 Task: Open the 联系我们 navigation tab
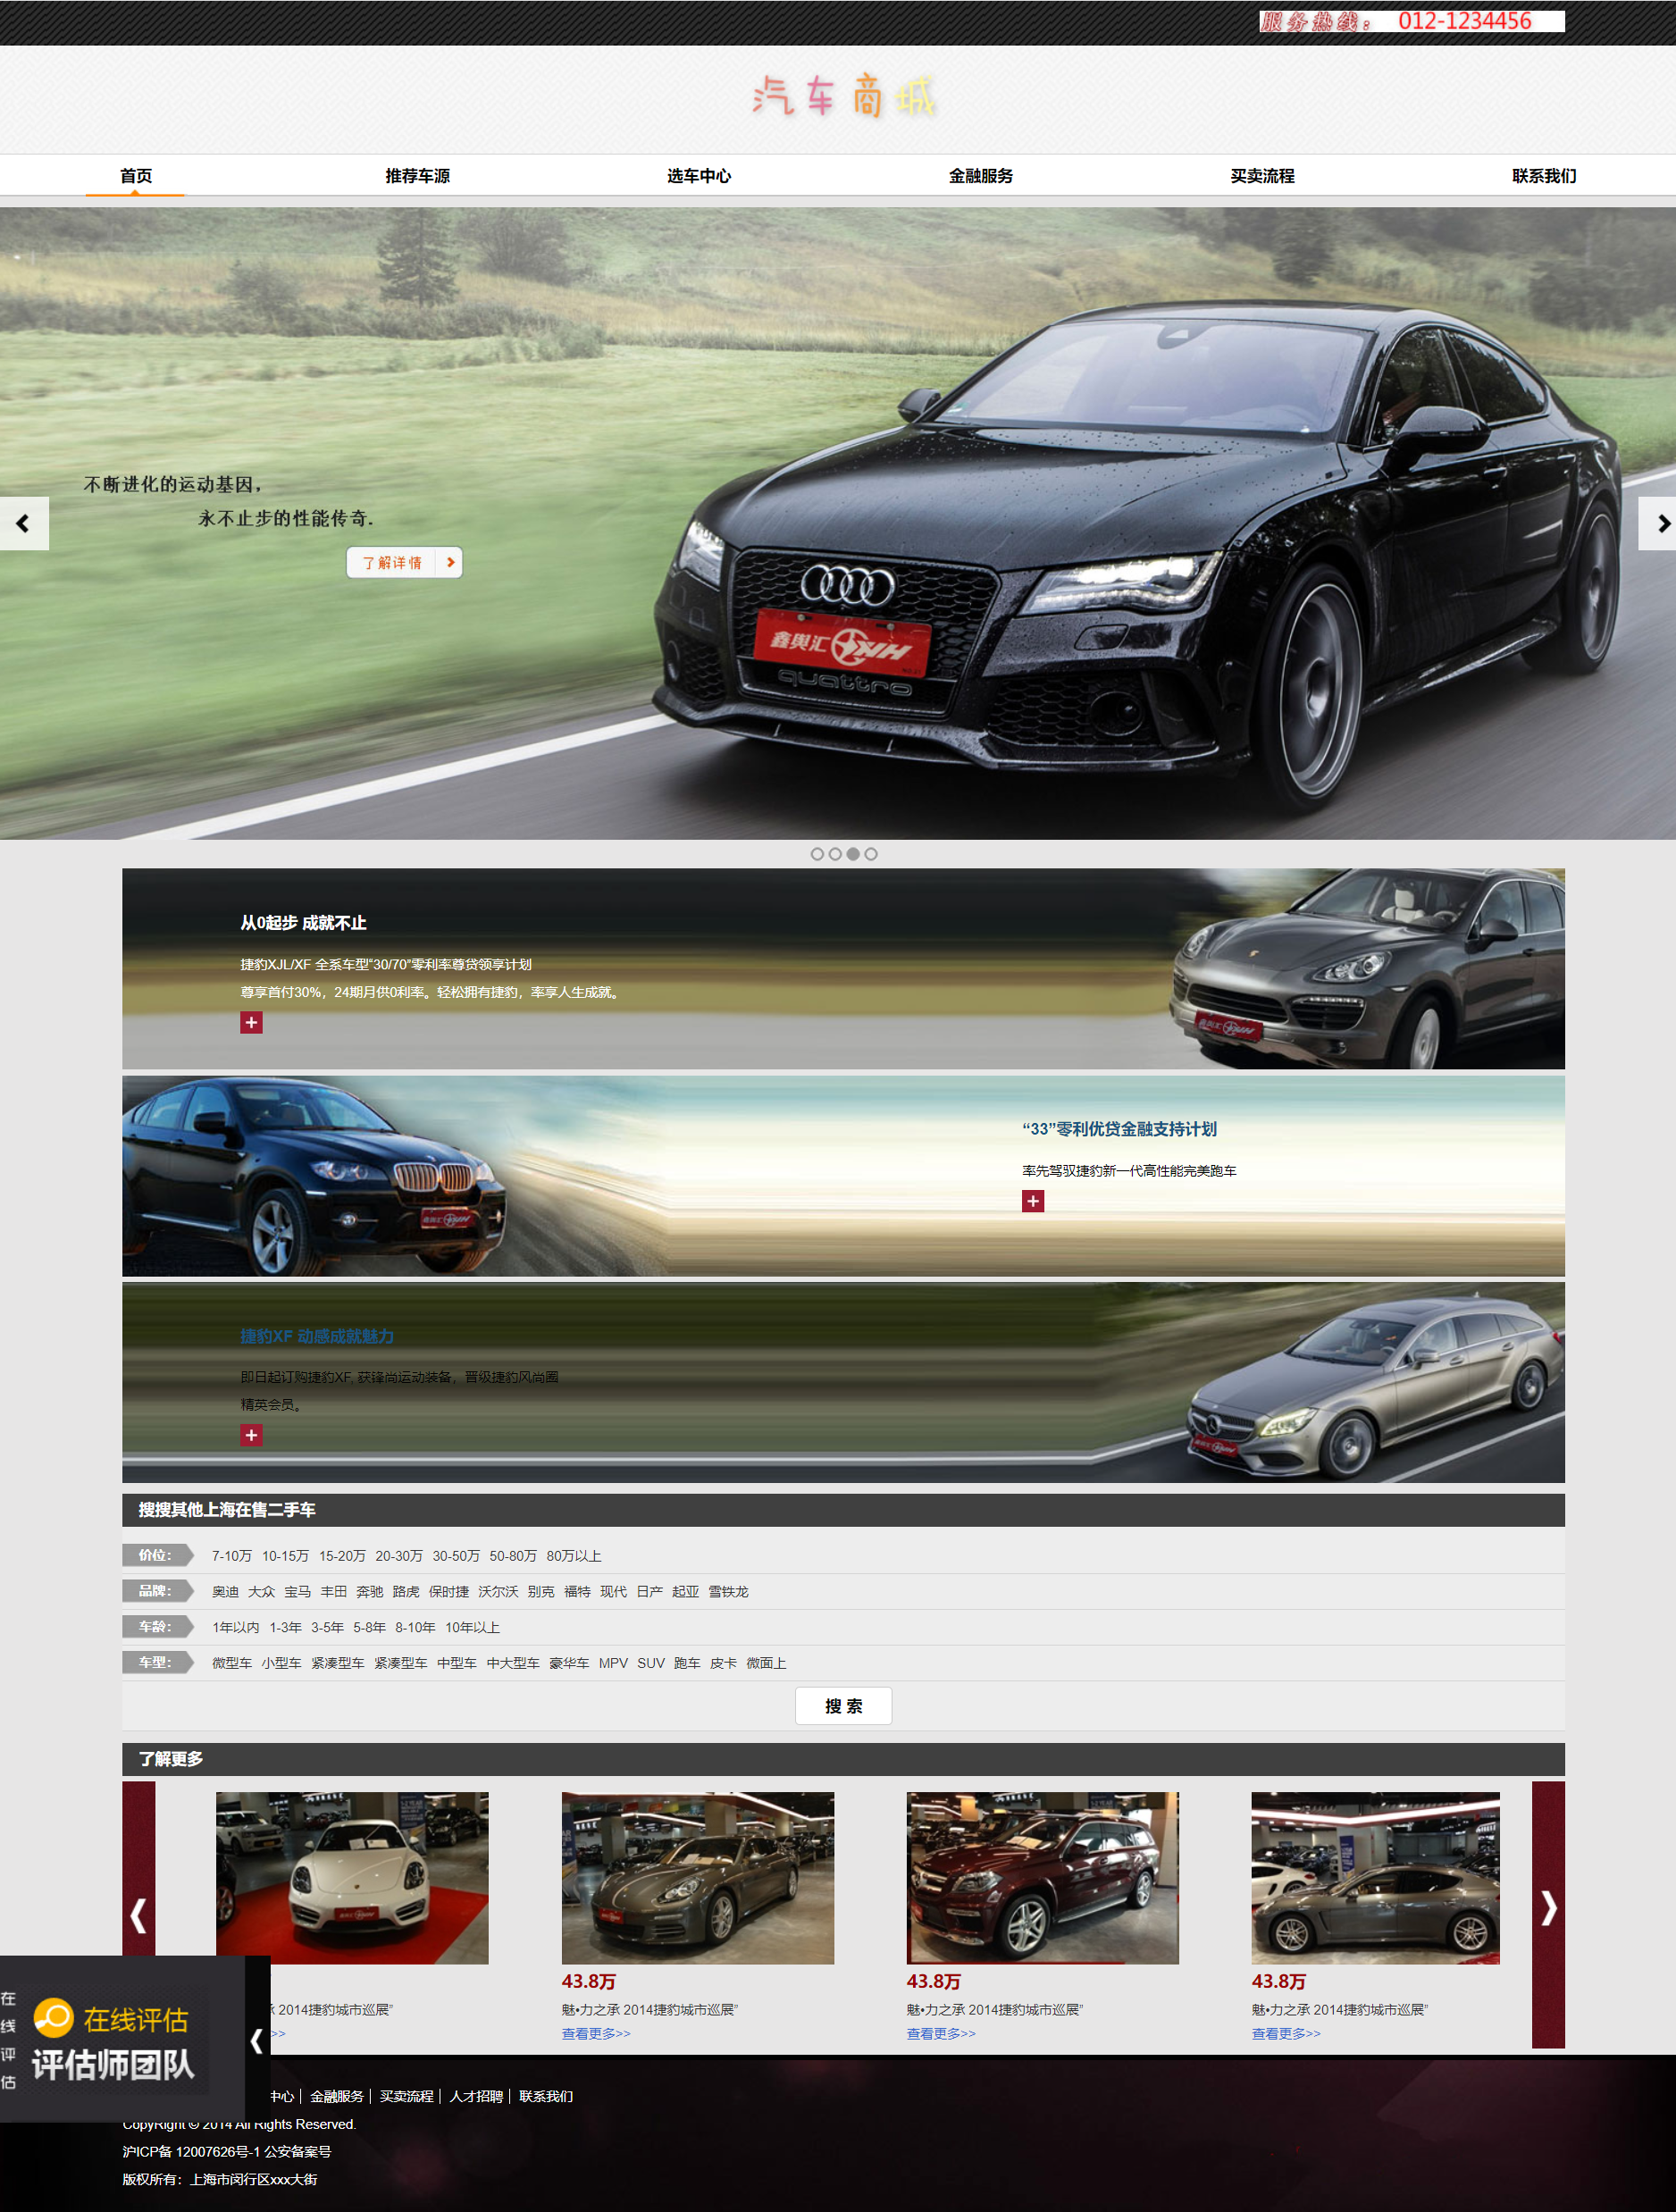[1544, 176]
